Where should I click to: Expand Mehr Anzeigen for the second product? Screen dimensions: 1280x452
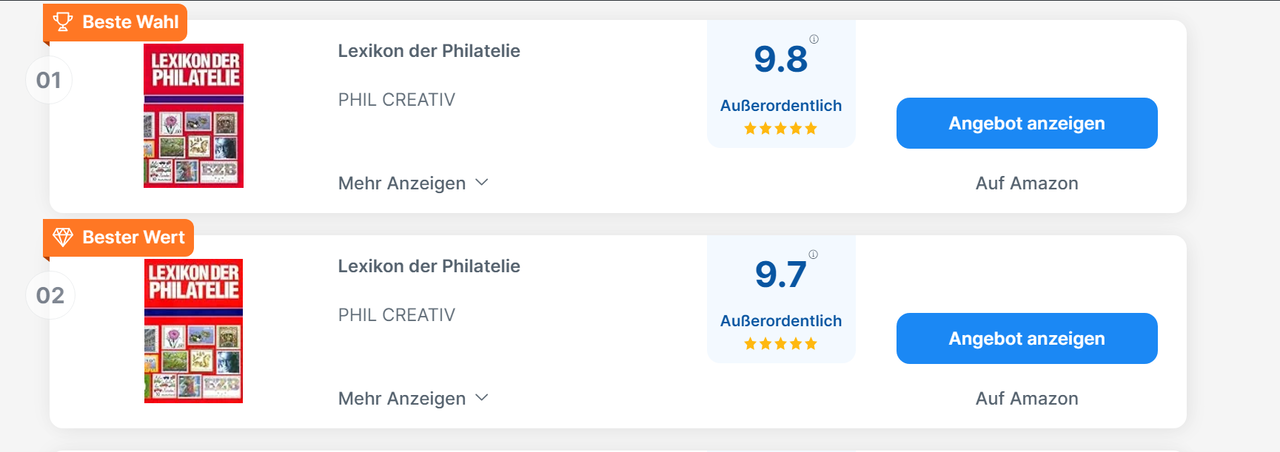pyautogui.click(x=413, y=398)
